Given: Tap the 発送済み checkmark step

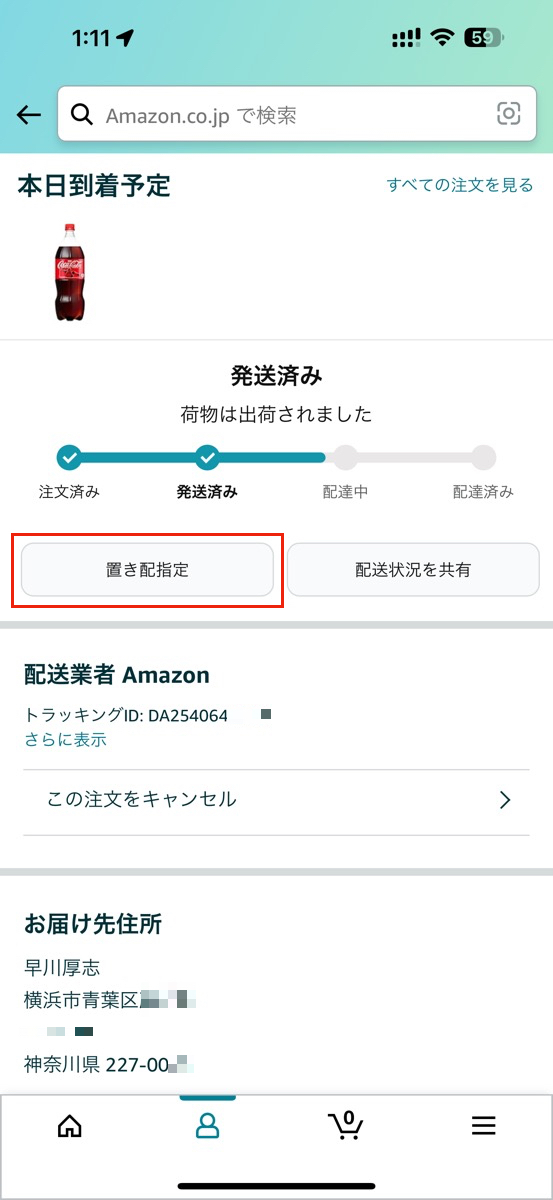Looking at the screenshot, I should click(207, 458).
